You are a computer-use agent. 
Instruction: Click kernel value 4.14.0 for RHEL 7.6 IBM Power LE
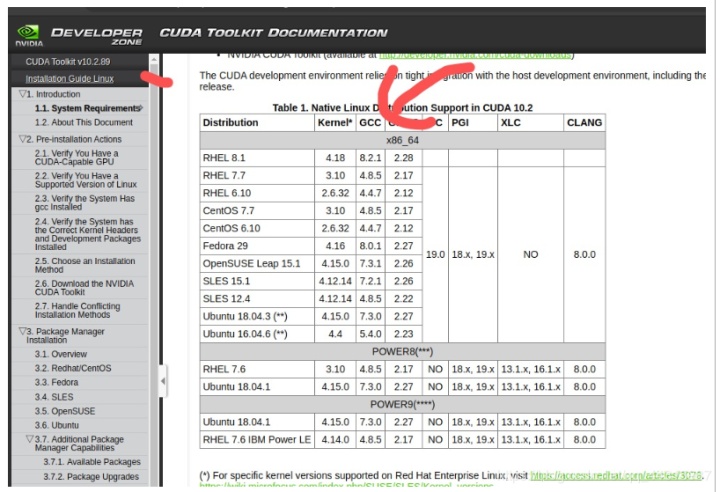[x=335, y=440]
